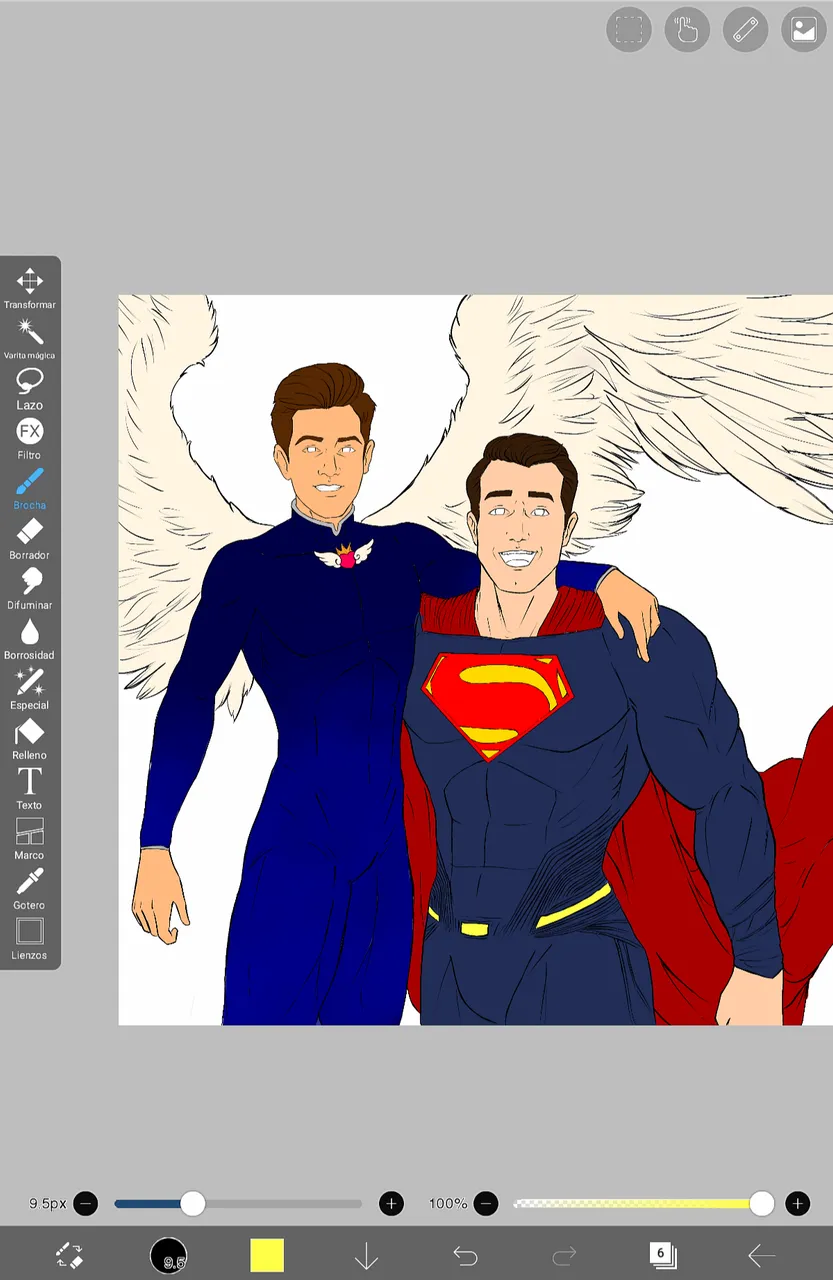This screenshot has width=833, height=1280.
Task: Select the Difuminar smudge tool
Action: pyautogui.click(x=29, y=588)
